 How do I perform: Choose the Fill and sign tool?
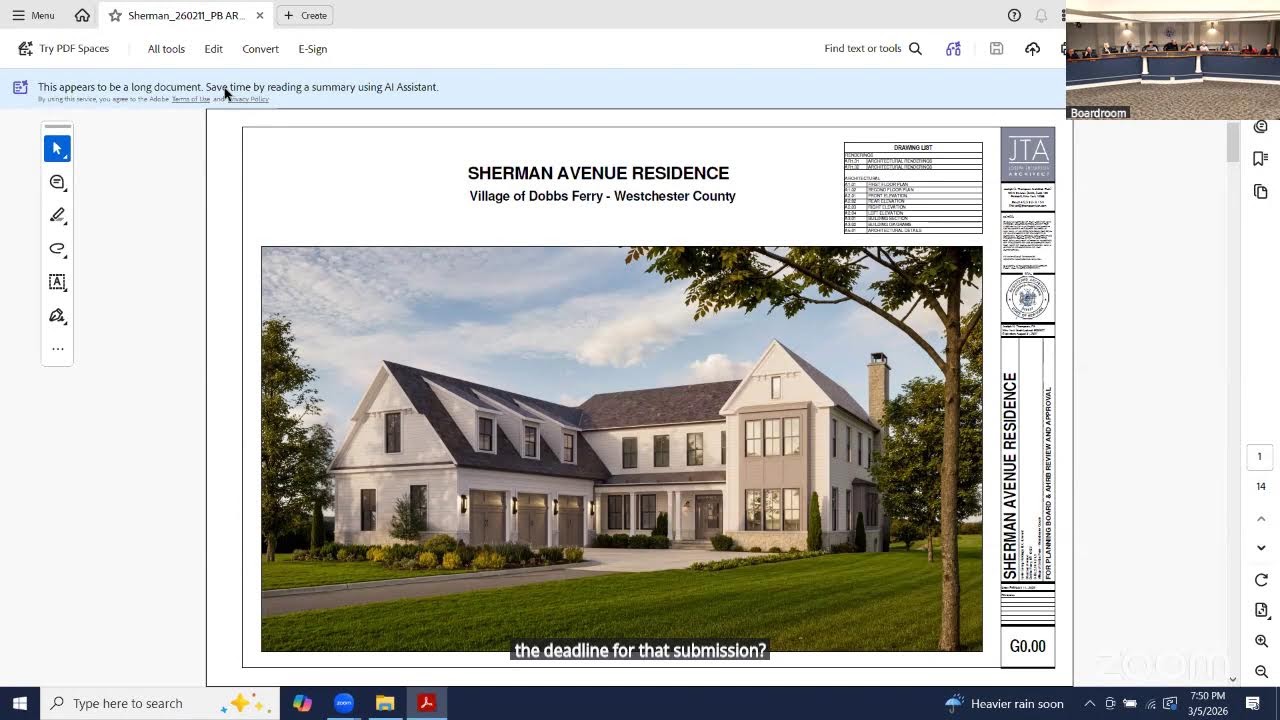[x=57, y=316]
